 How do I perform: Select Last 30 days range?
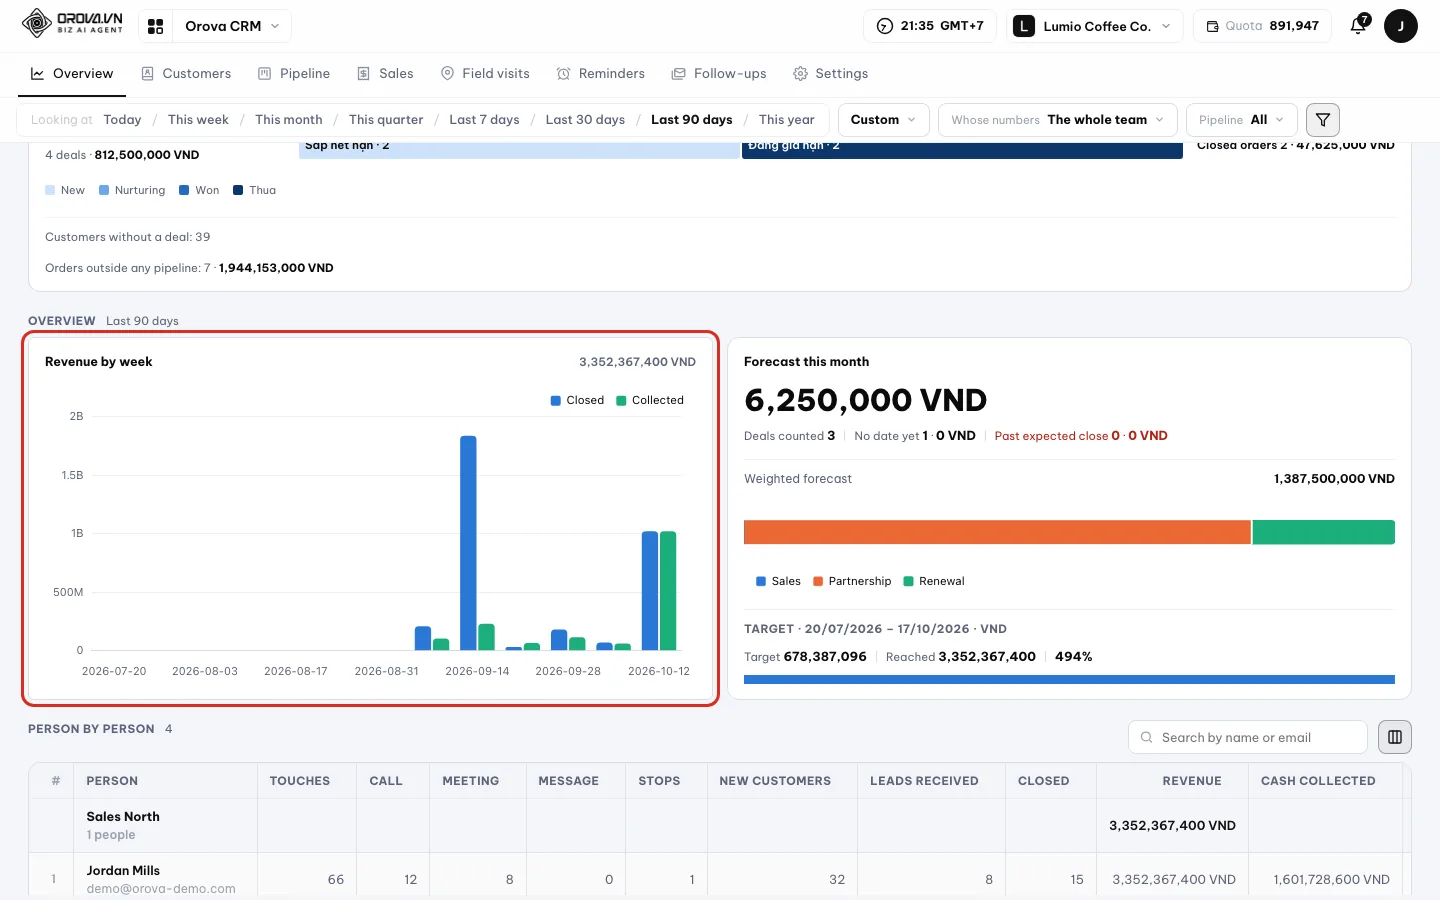coord(585,120)
